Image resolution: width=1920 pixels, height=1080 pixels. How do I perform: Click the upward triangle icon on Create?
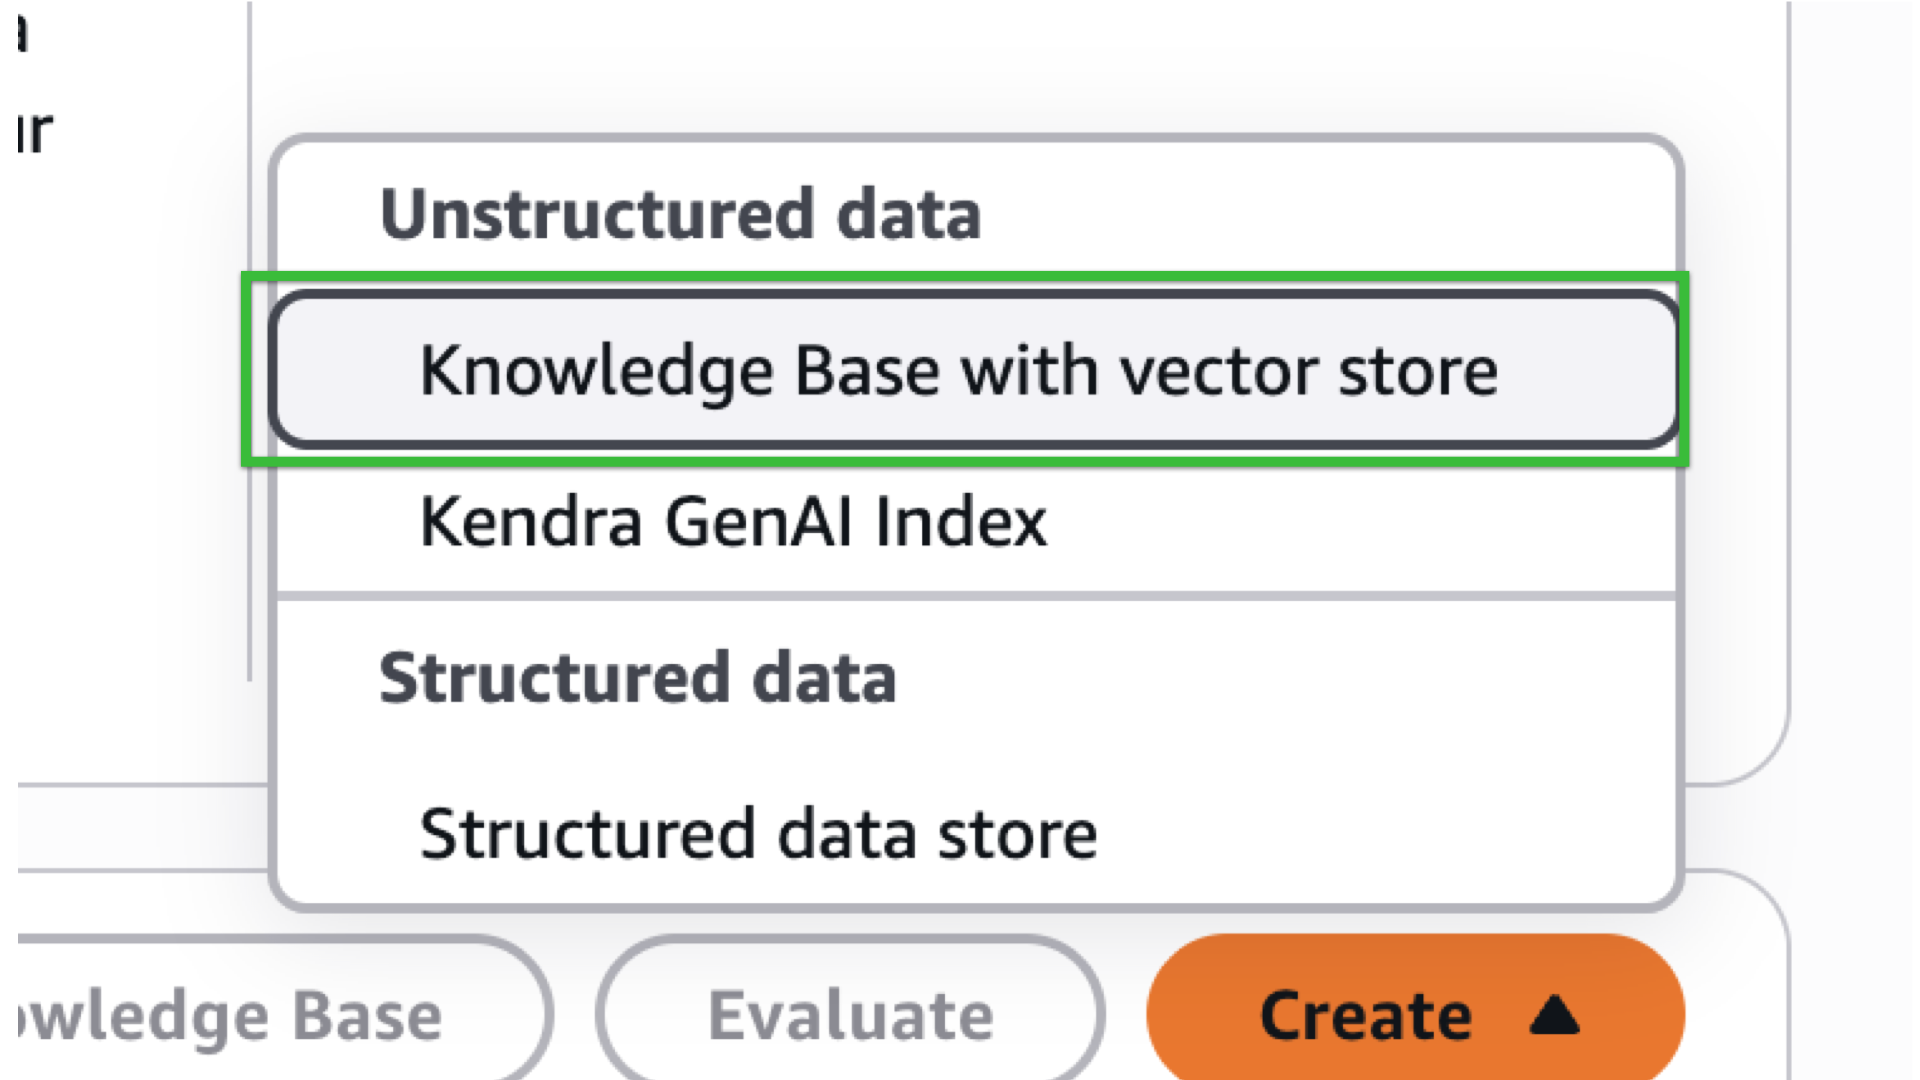pyautogui.click(x=1554, y=1016)
